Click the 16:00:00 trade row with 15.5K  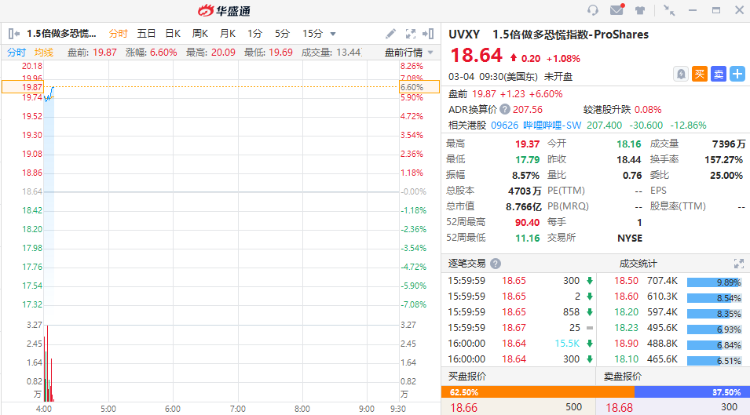520,343
